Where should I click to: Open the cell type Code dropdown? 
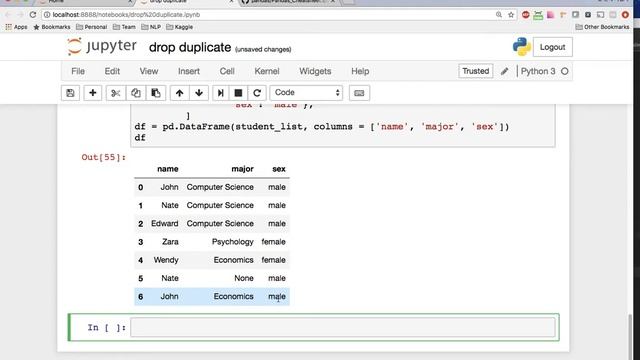(x=307, y=93)
